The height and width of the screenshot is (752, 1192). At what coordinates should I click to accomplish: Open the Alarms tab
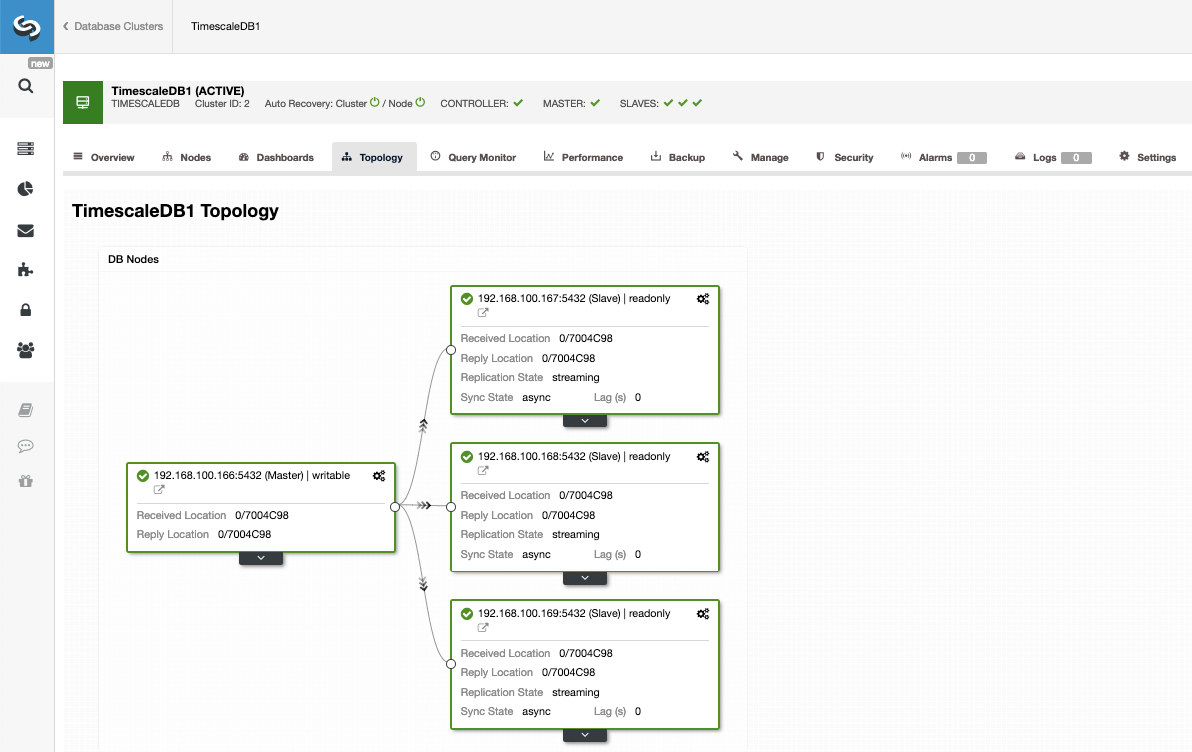[943, 157]
